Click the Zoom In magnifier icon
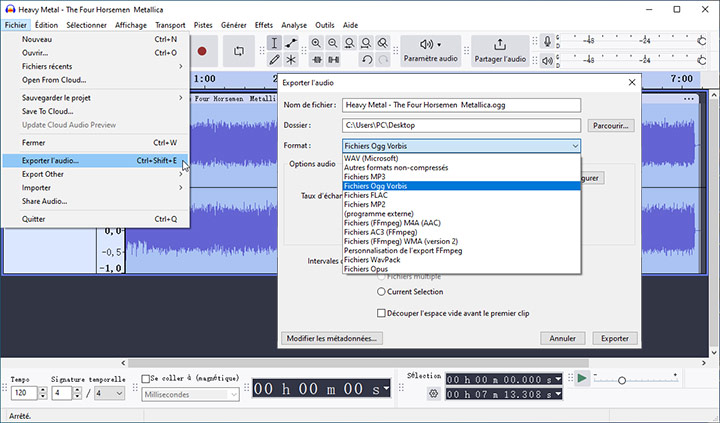This screenshot has width=720, height=423. [316, 43]
